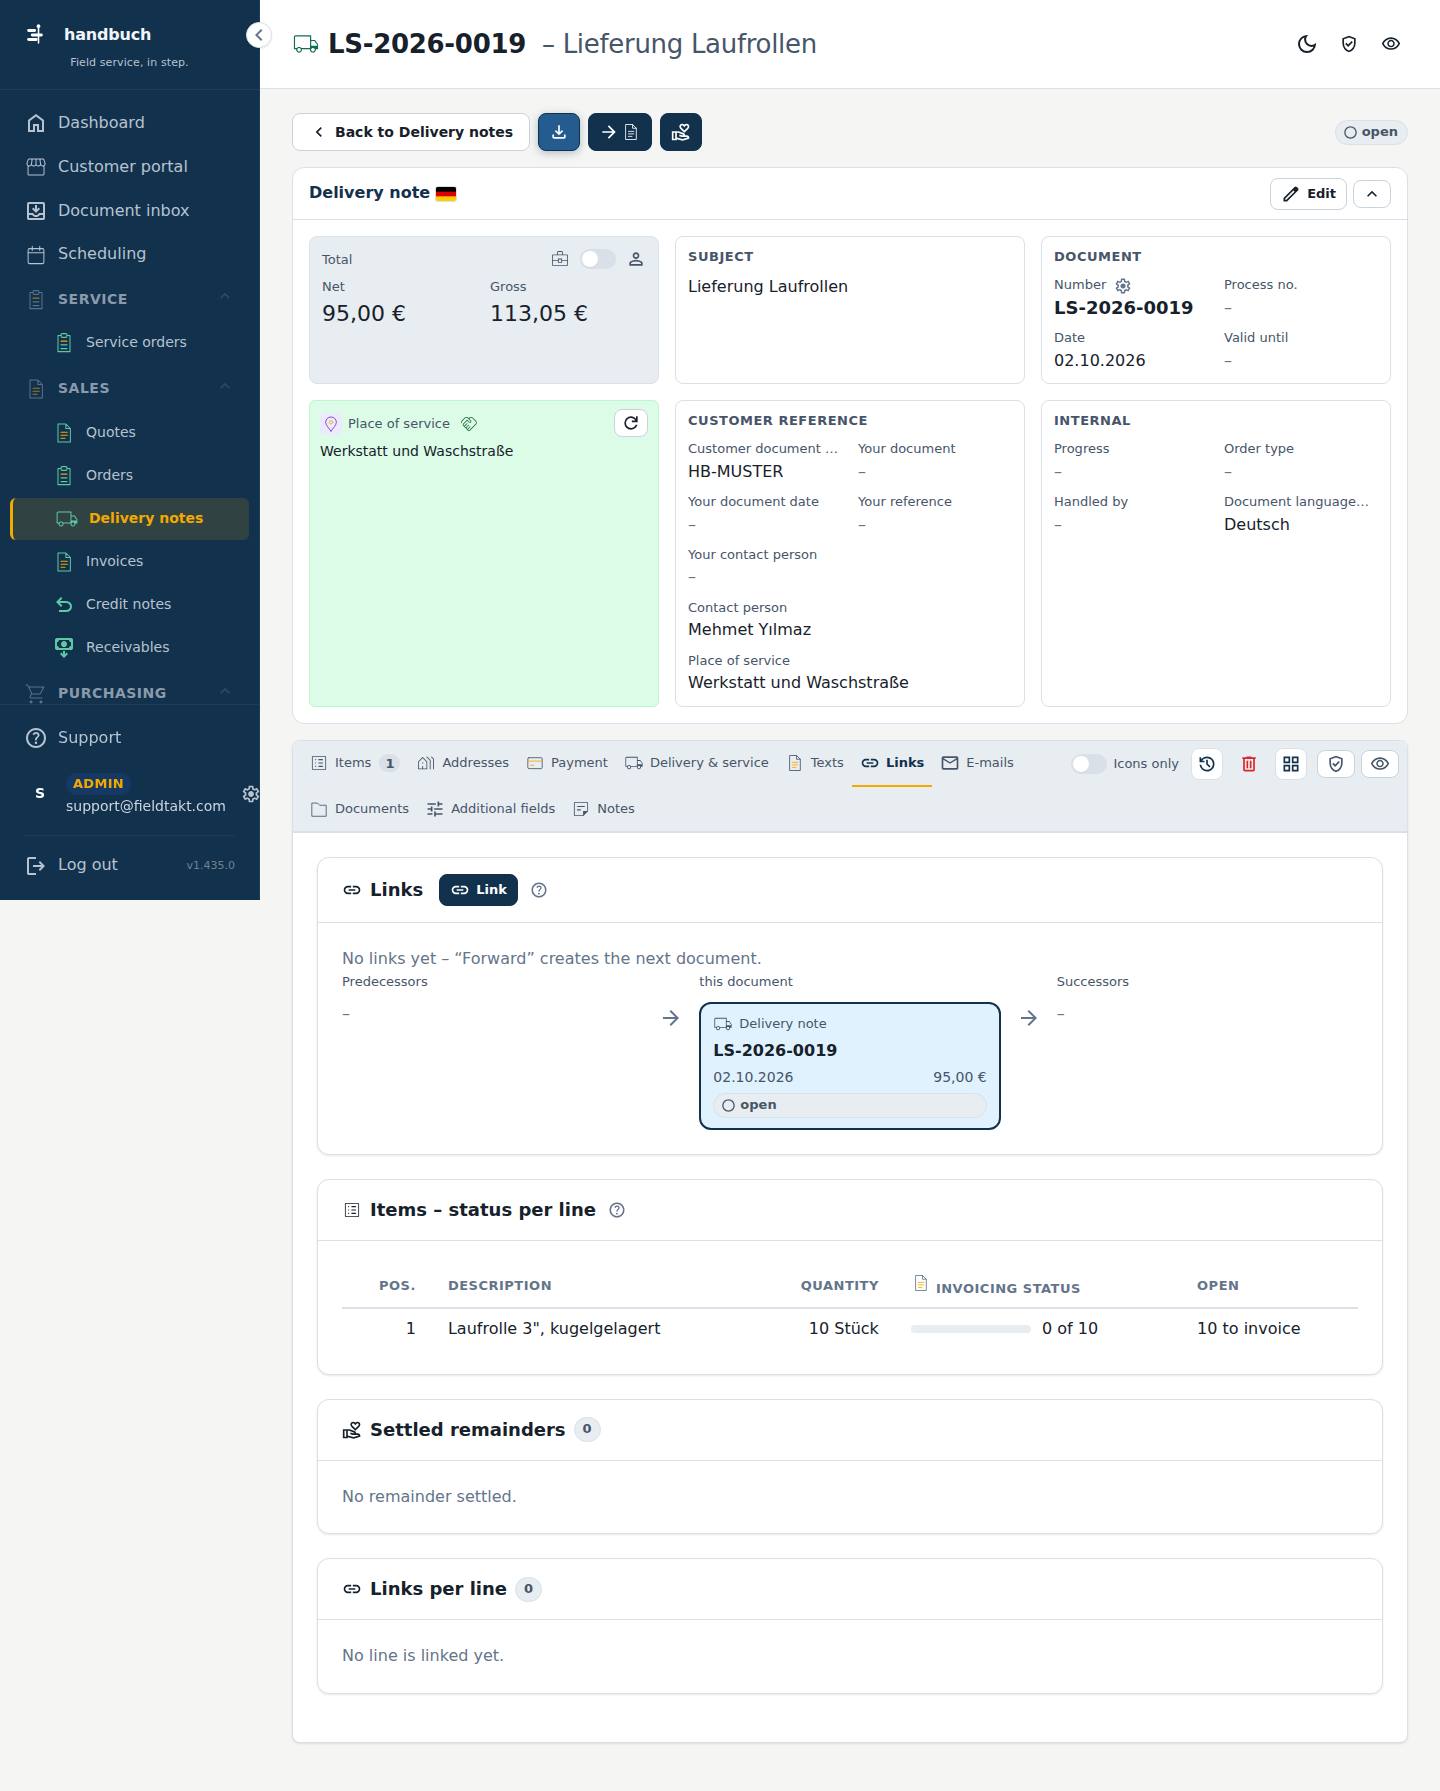
Task: Open the Items tab
Action: point(355,763)
